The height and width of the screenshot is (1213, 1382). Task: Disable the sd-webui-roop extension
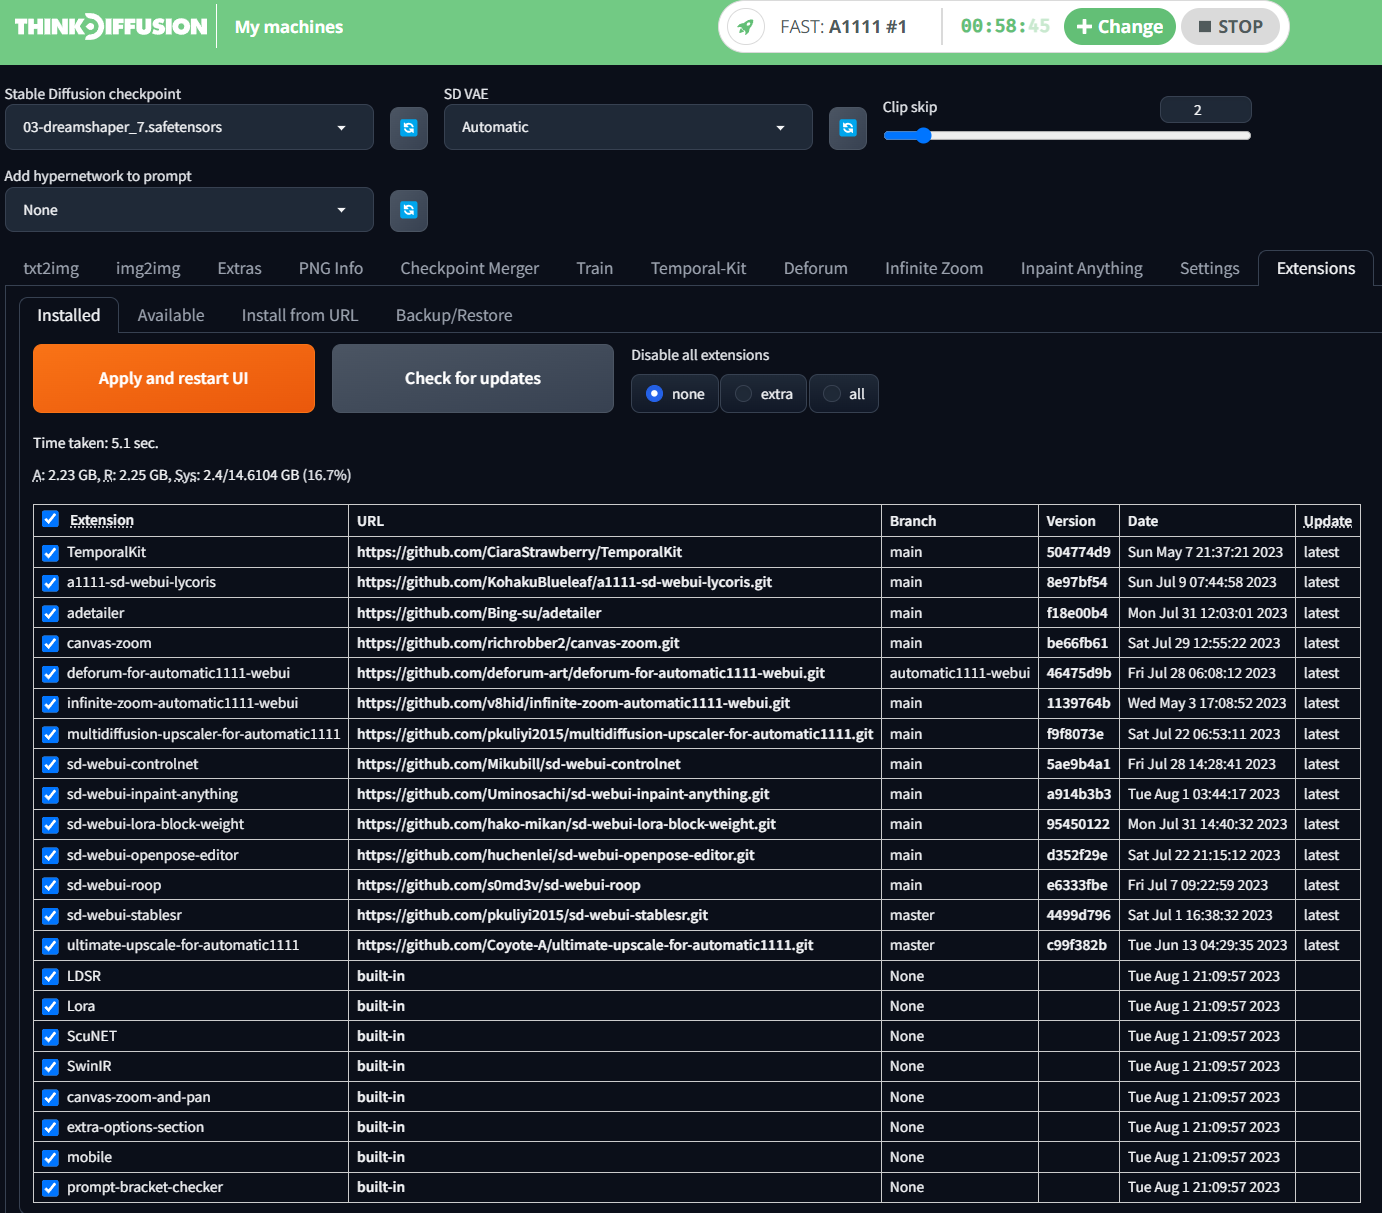pyautogui.click(x=50, y=886)
